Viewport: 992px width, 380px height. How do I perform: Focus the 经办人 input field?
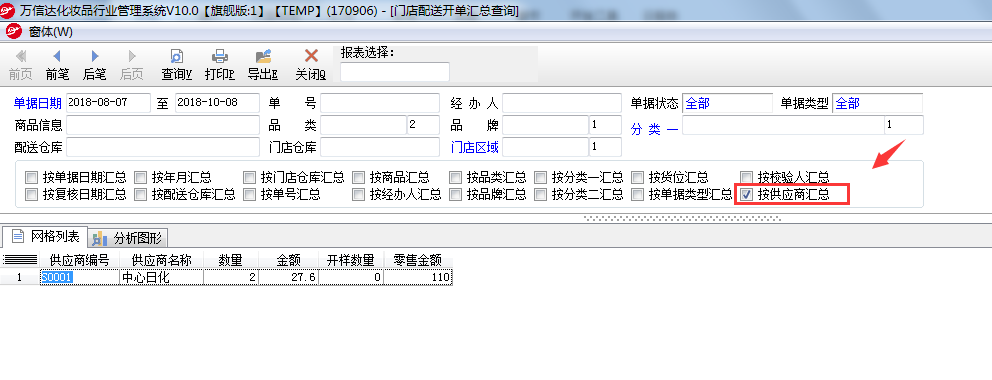[562, 103]
